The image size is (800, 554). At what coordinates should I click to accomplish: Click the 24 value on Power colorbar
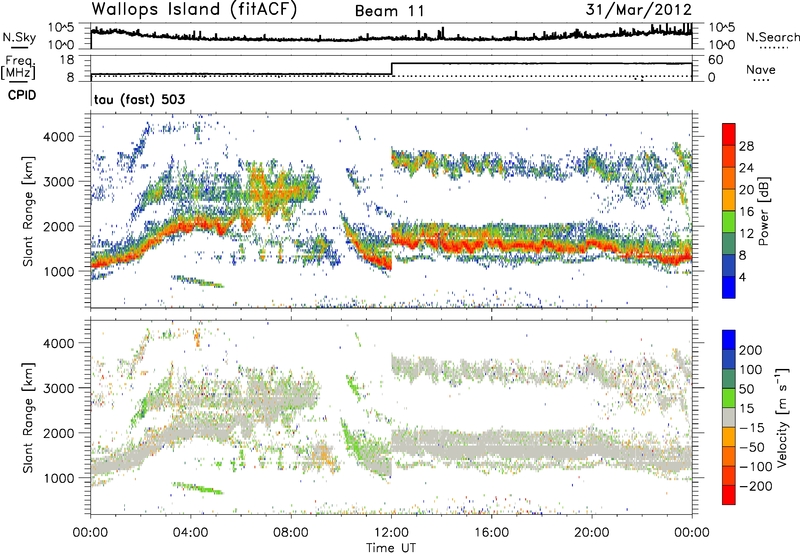tap(746, 168)
